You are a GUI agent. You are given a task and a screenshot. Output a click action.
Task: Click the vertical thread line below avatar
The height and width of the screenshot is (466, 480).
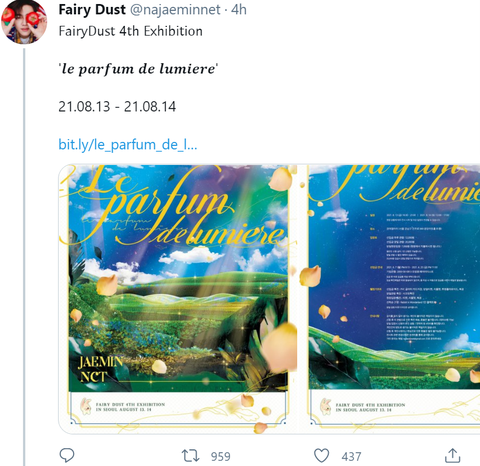24,257
